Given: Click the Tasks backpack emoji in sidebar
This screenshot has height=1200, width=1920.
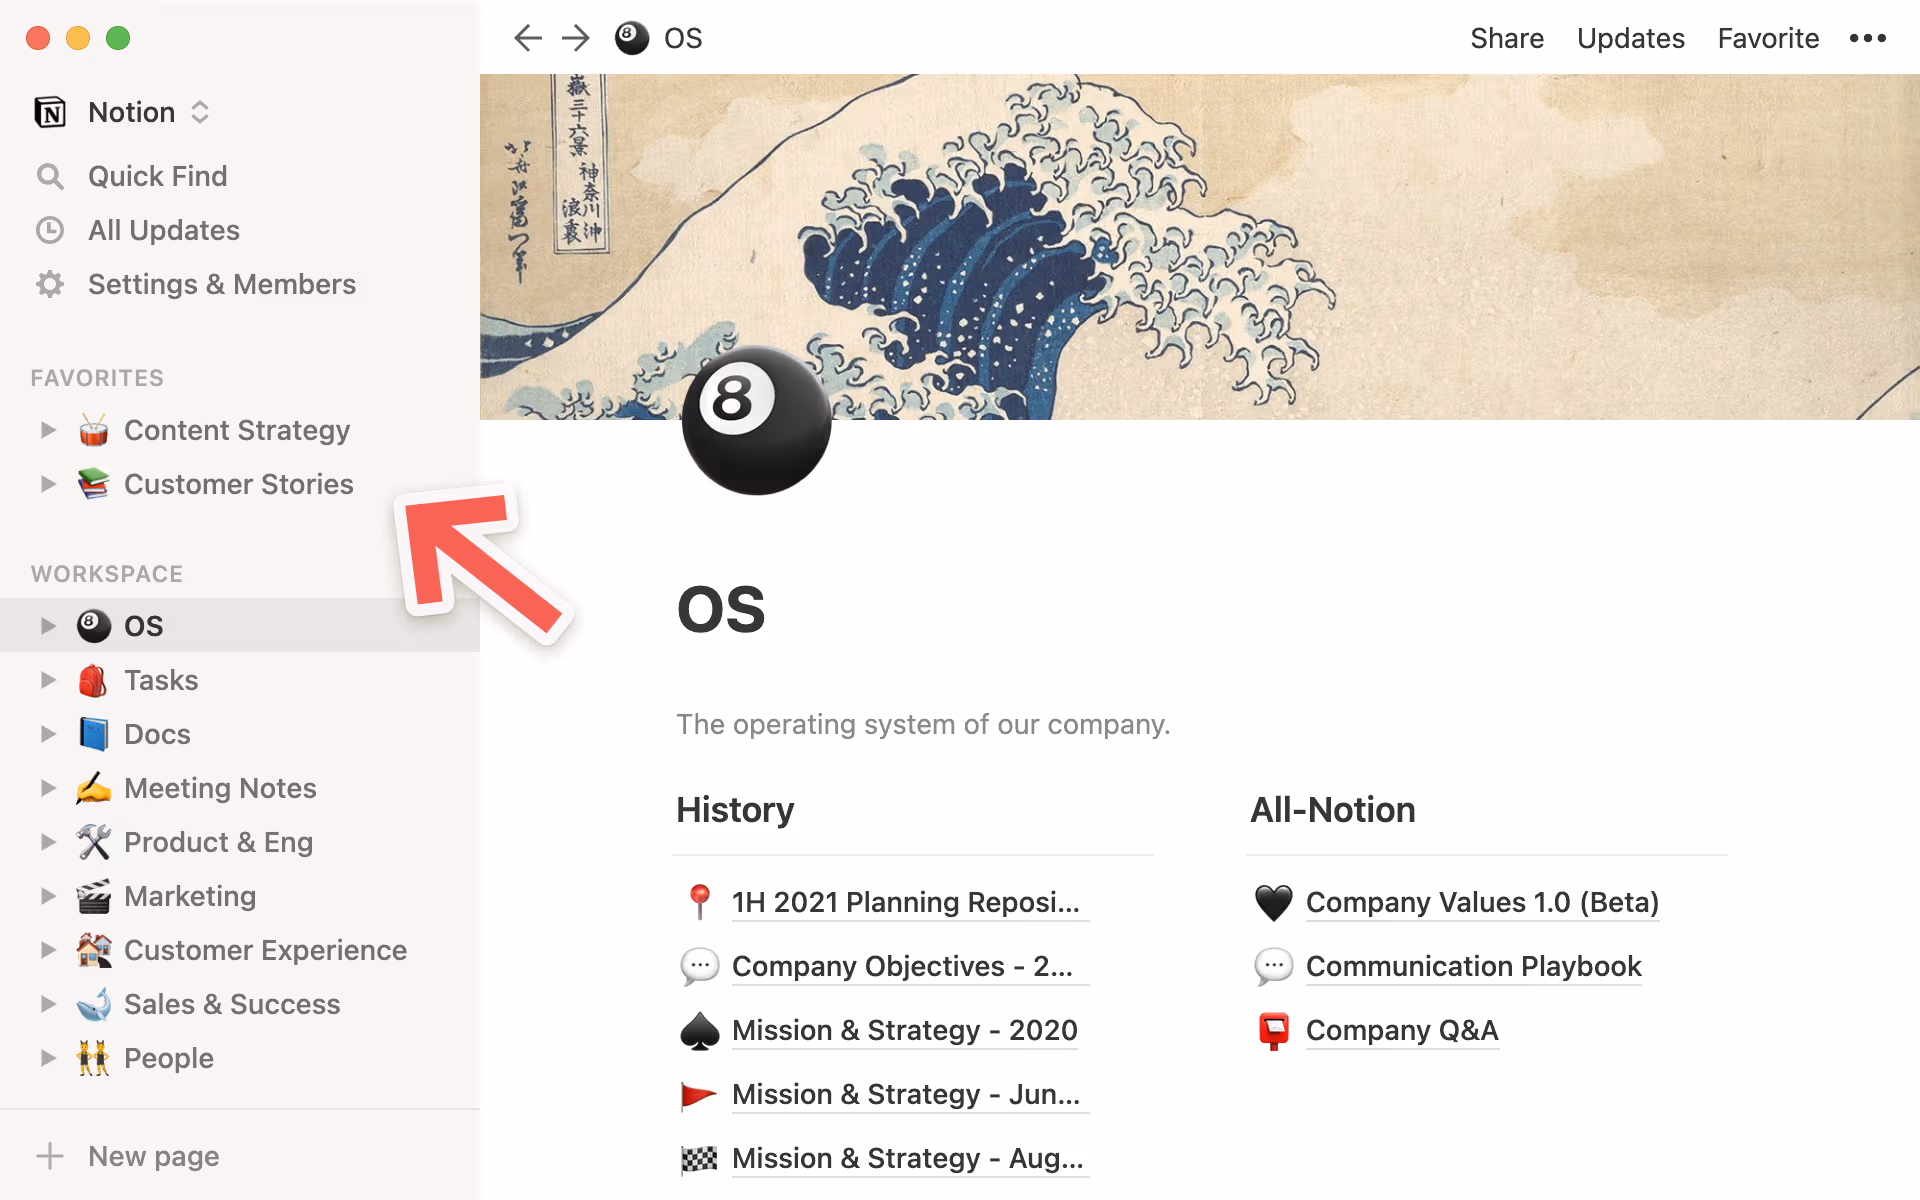Looking at the screenshot, I should click(94, 680).
